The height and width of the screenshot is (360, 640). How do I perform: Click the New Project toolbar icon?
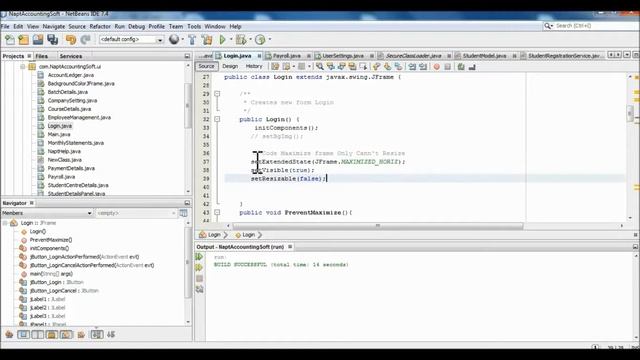tap(24, 40)
